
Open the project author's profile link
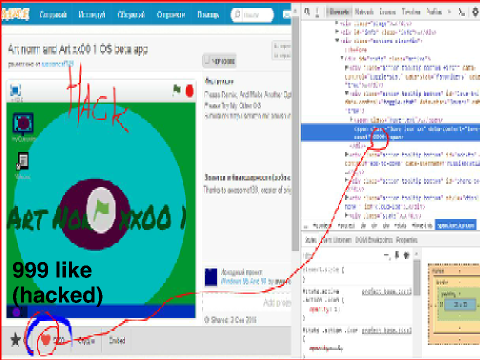coord(57,64)
